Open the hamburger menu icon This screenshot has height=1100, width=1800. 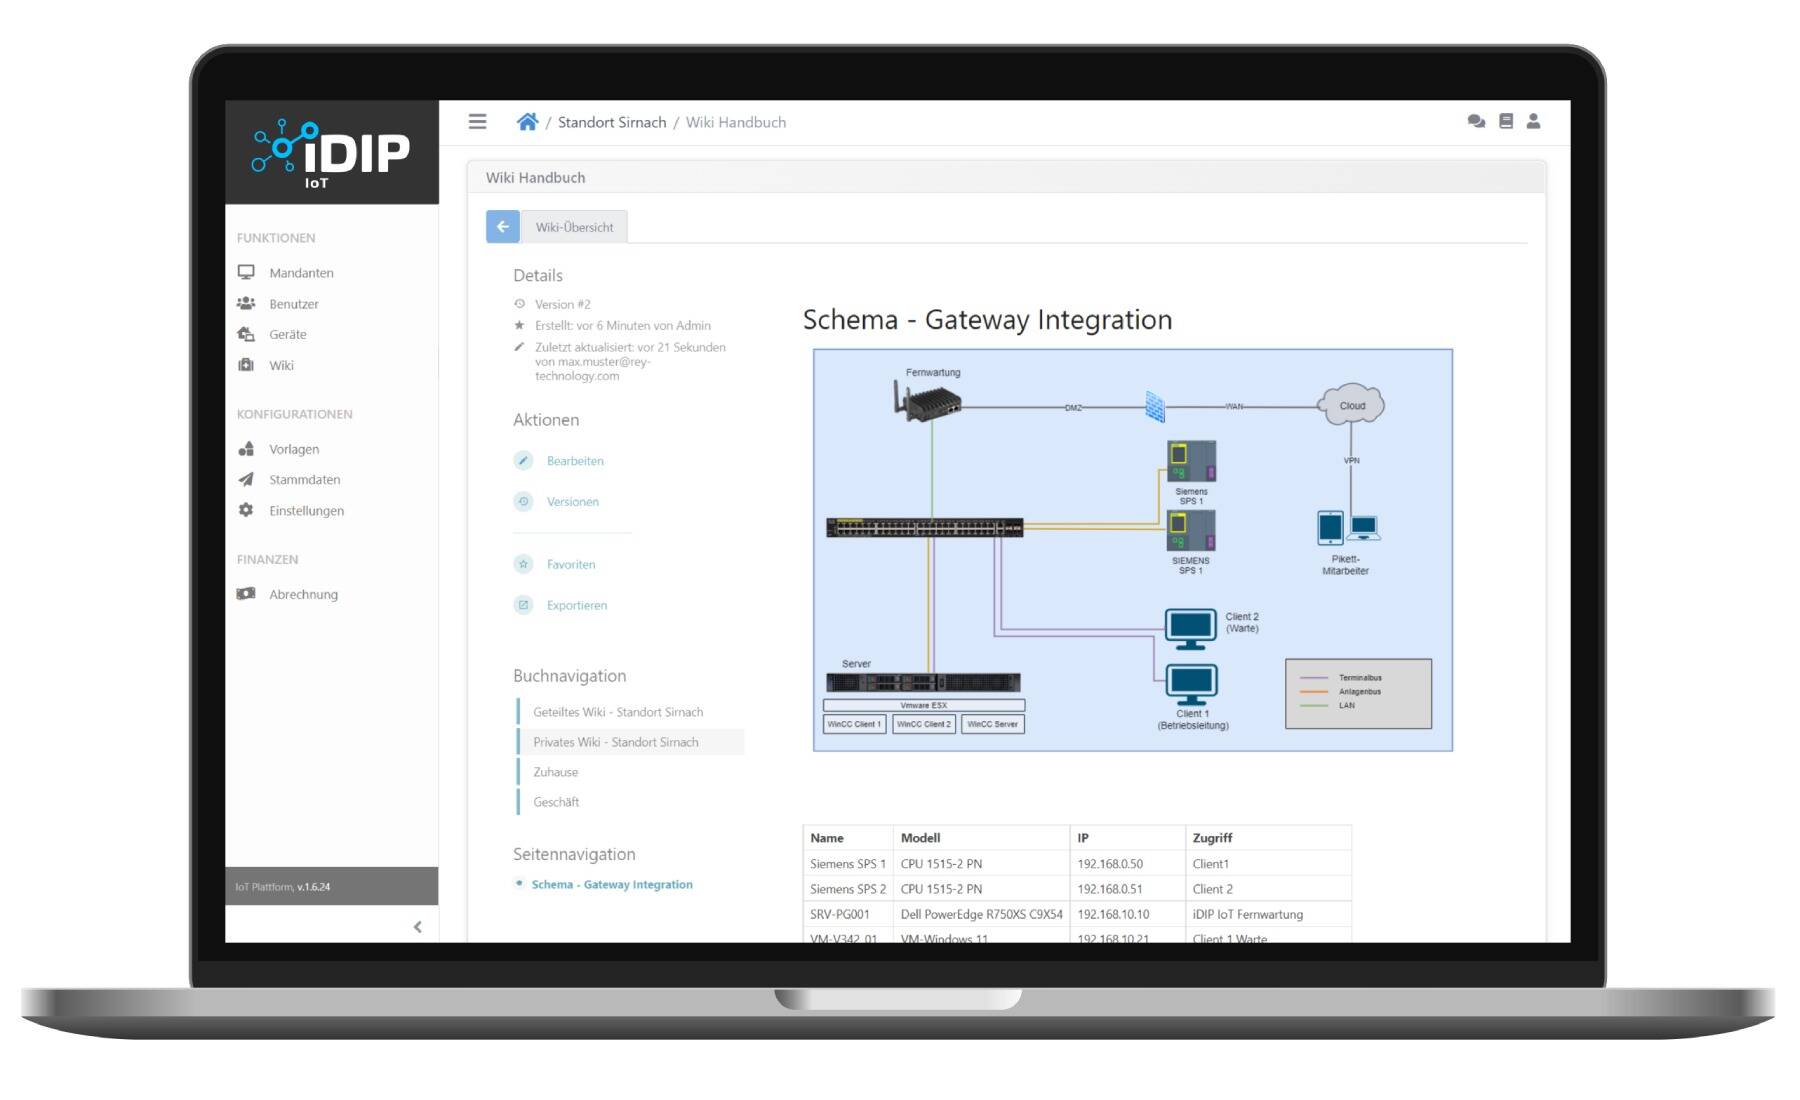[x=477, y=122]
